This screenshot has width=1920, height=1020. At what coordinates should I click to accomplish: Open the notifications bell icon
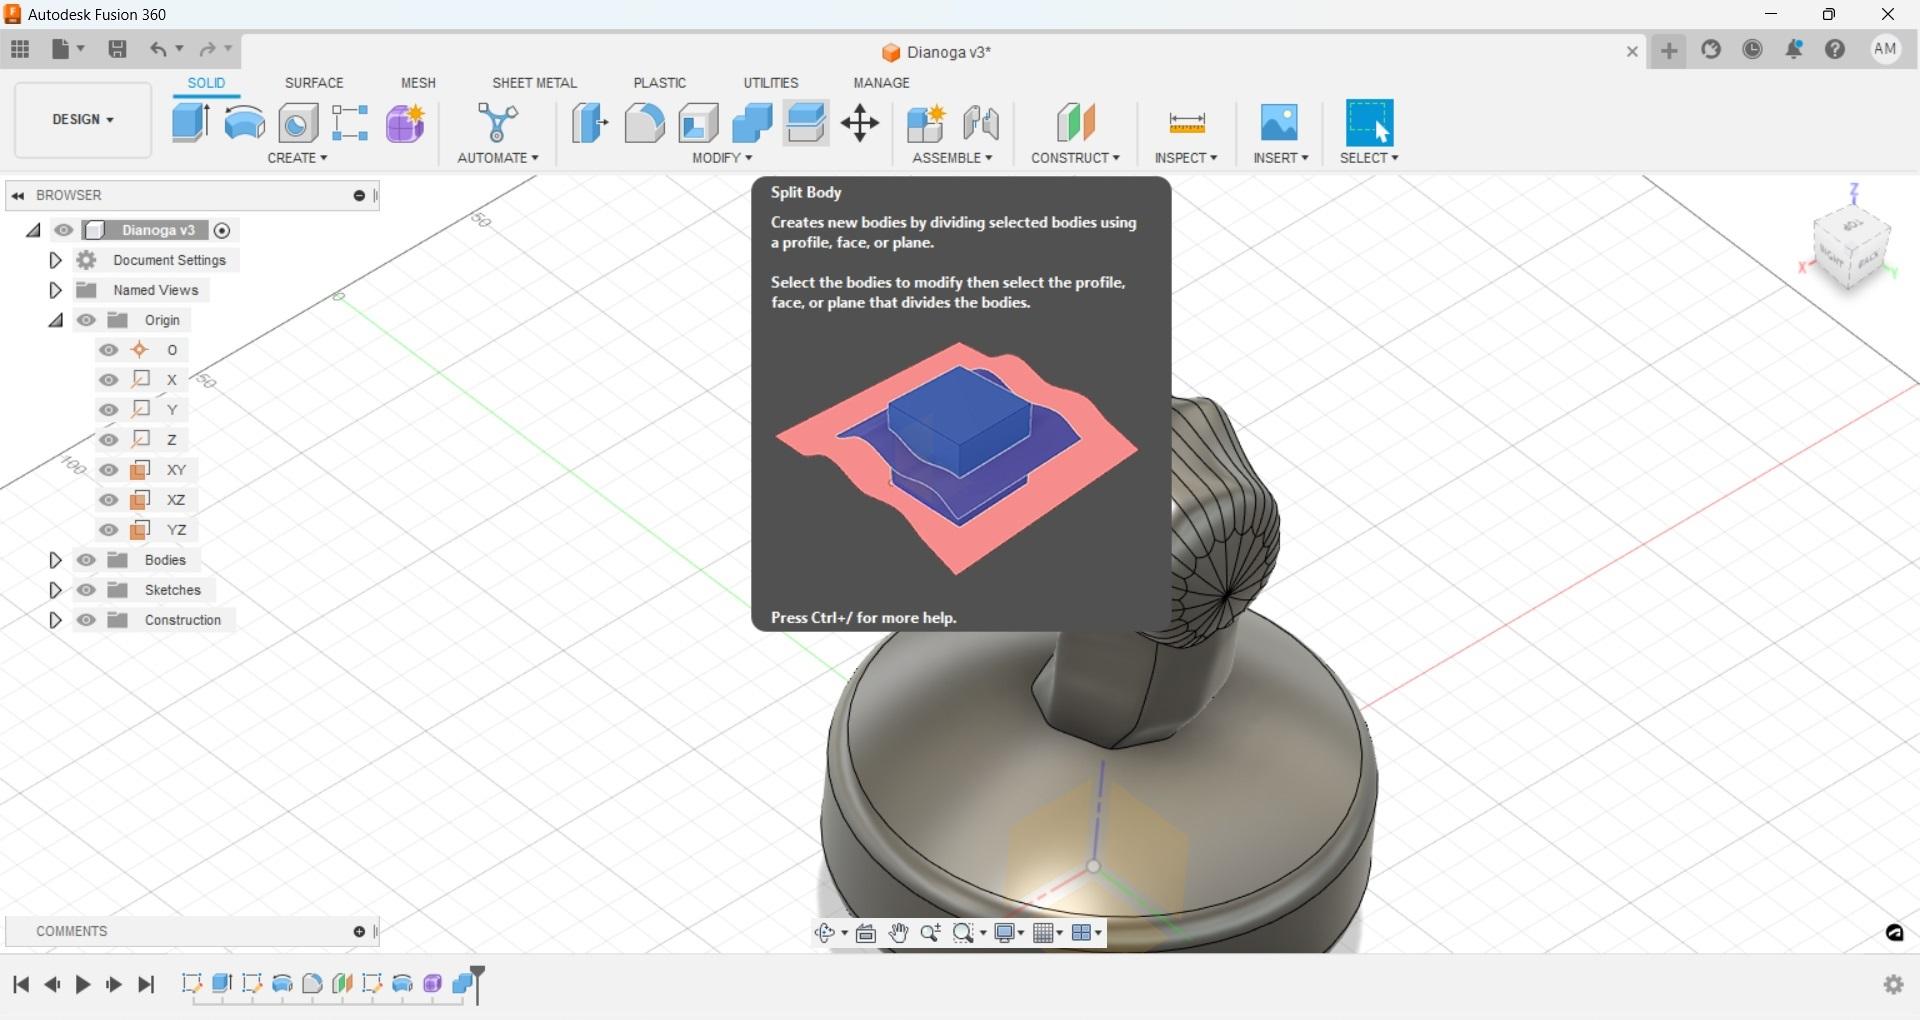click(1794, 49)
